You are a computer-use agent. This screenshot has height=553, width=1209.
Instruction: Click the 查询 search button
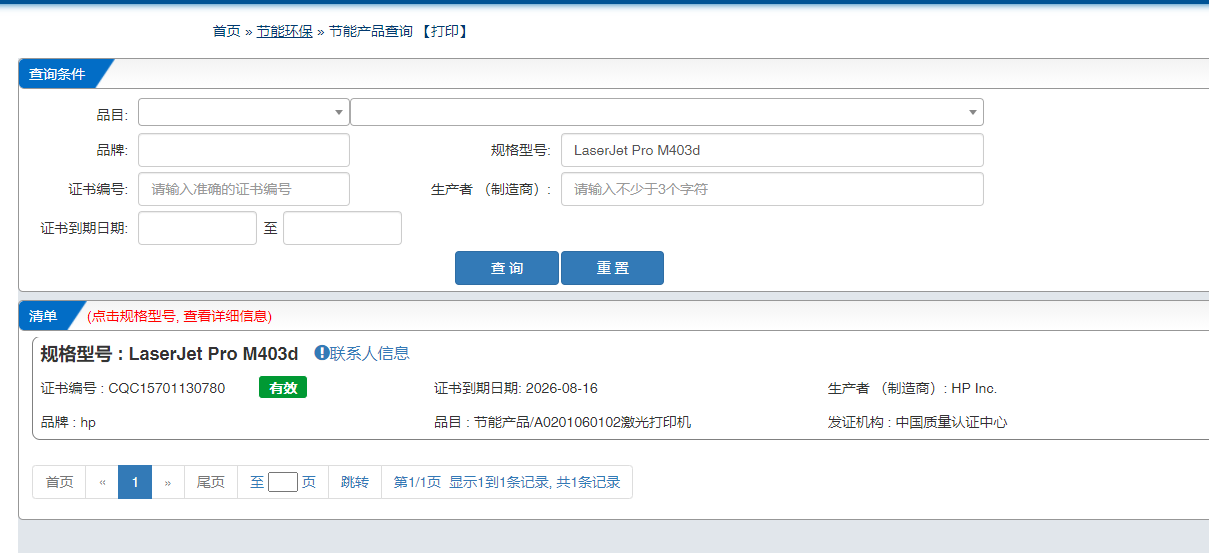point(507,268)
